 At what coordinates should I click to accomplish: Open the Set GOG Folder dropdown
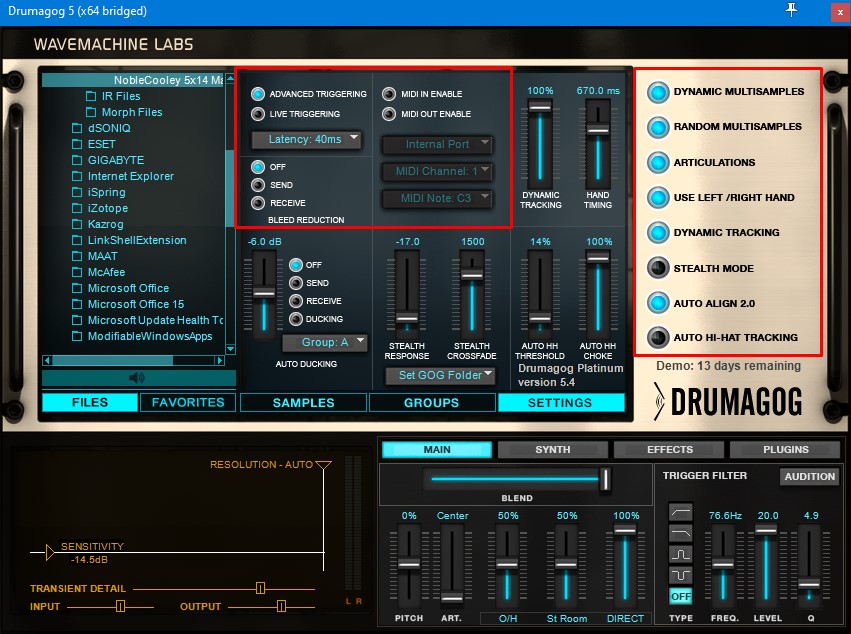click(x=440, y=375)
